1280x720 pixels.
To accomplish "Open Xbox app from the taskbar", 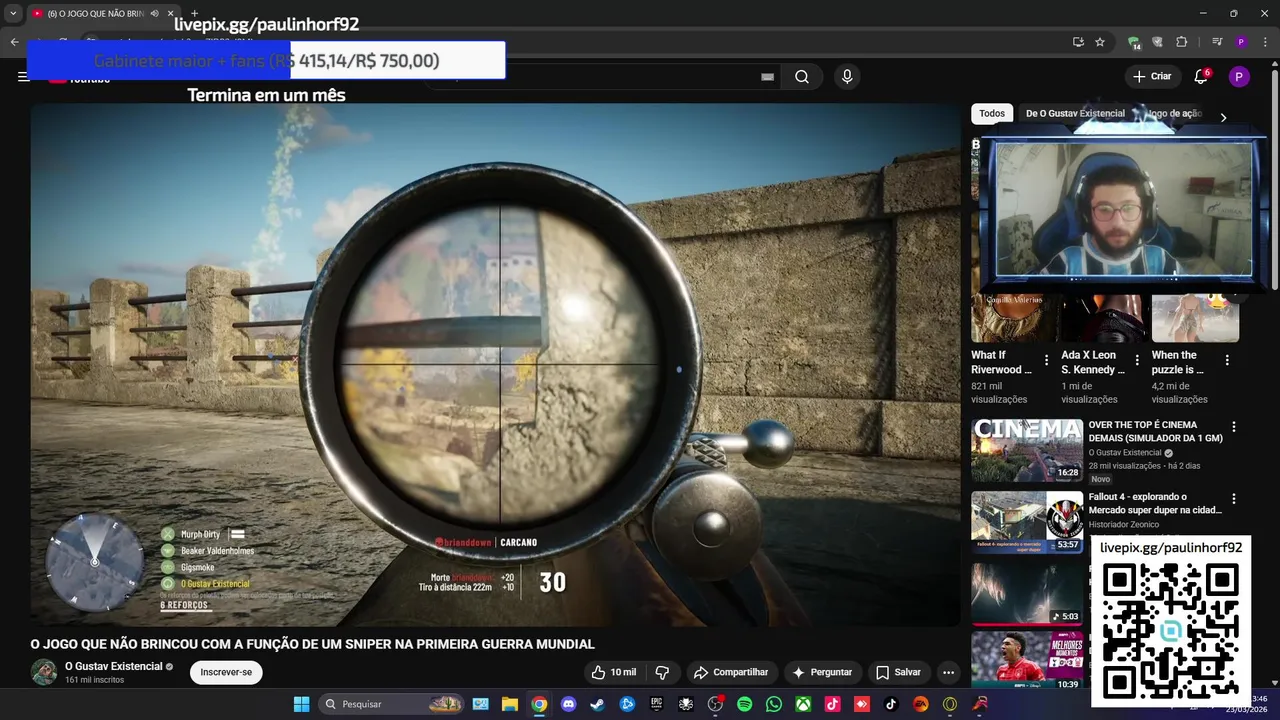I will pos(803,704).
